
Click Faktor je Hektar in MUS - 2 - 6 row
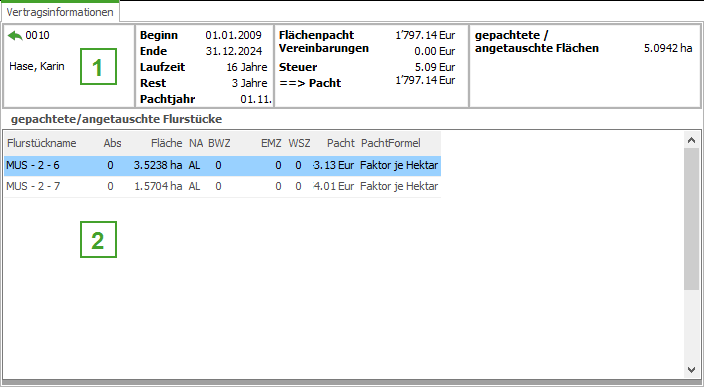click(399, 166)
